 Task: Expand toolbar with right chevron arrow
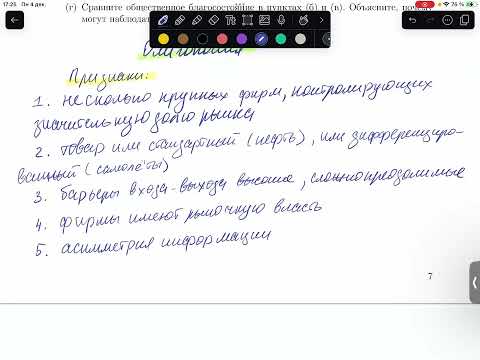point(321,20)
